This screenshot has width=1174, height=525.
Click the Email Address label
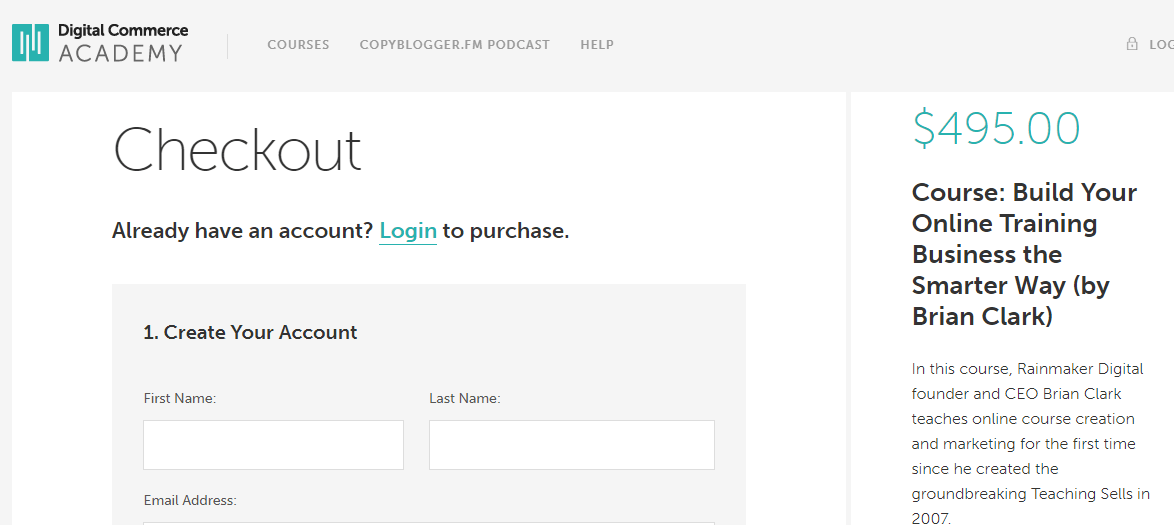pyautogui.click(x=190, y=500)
